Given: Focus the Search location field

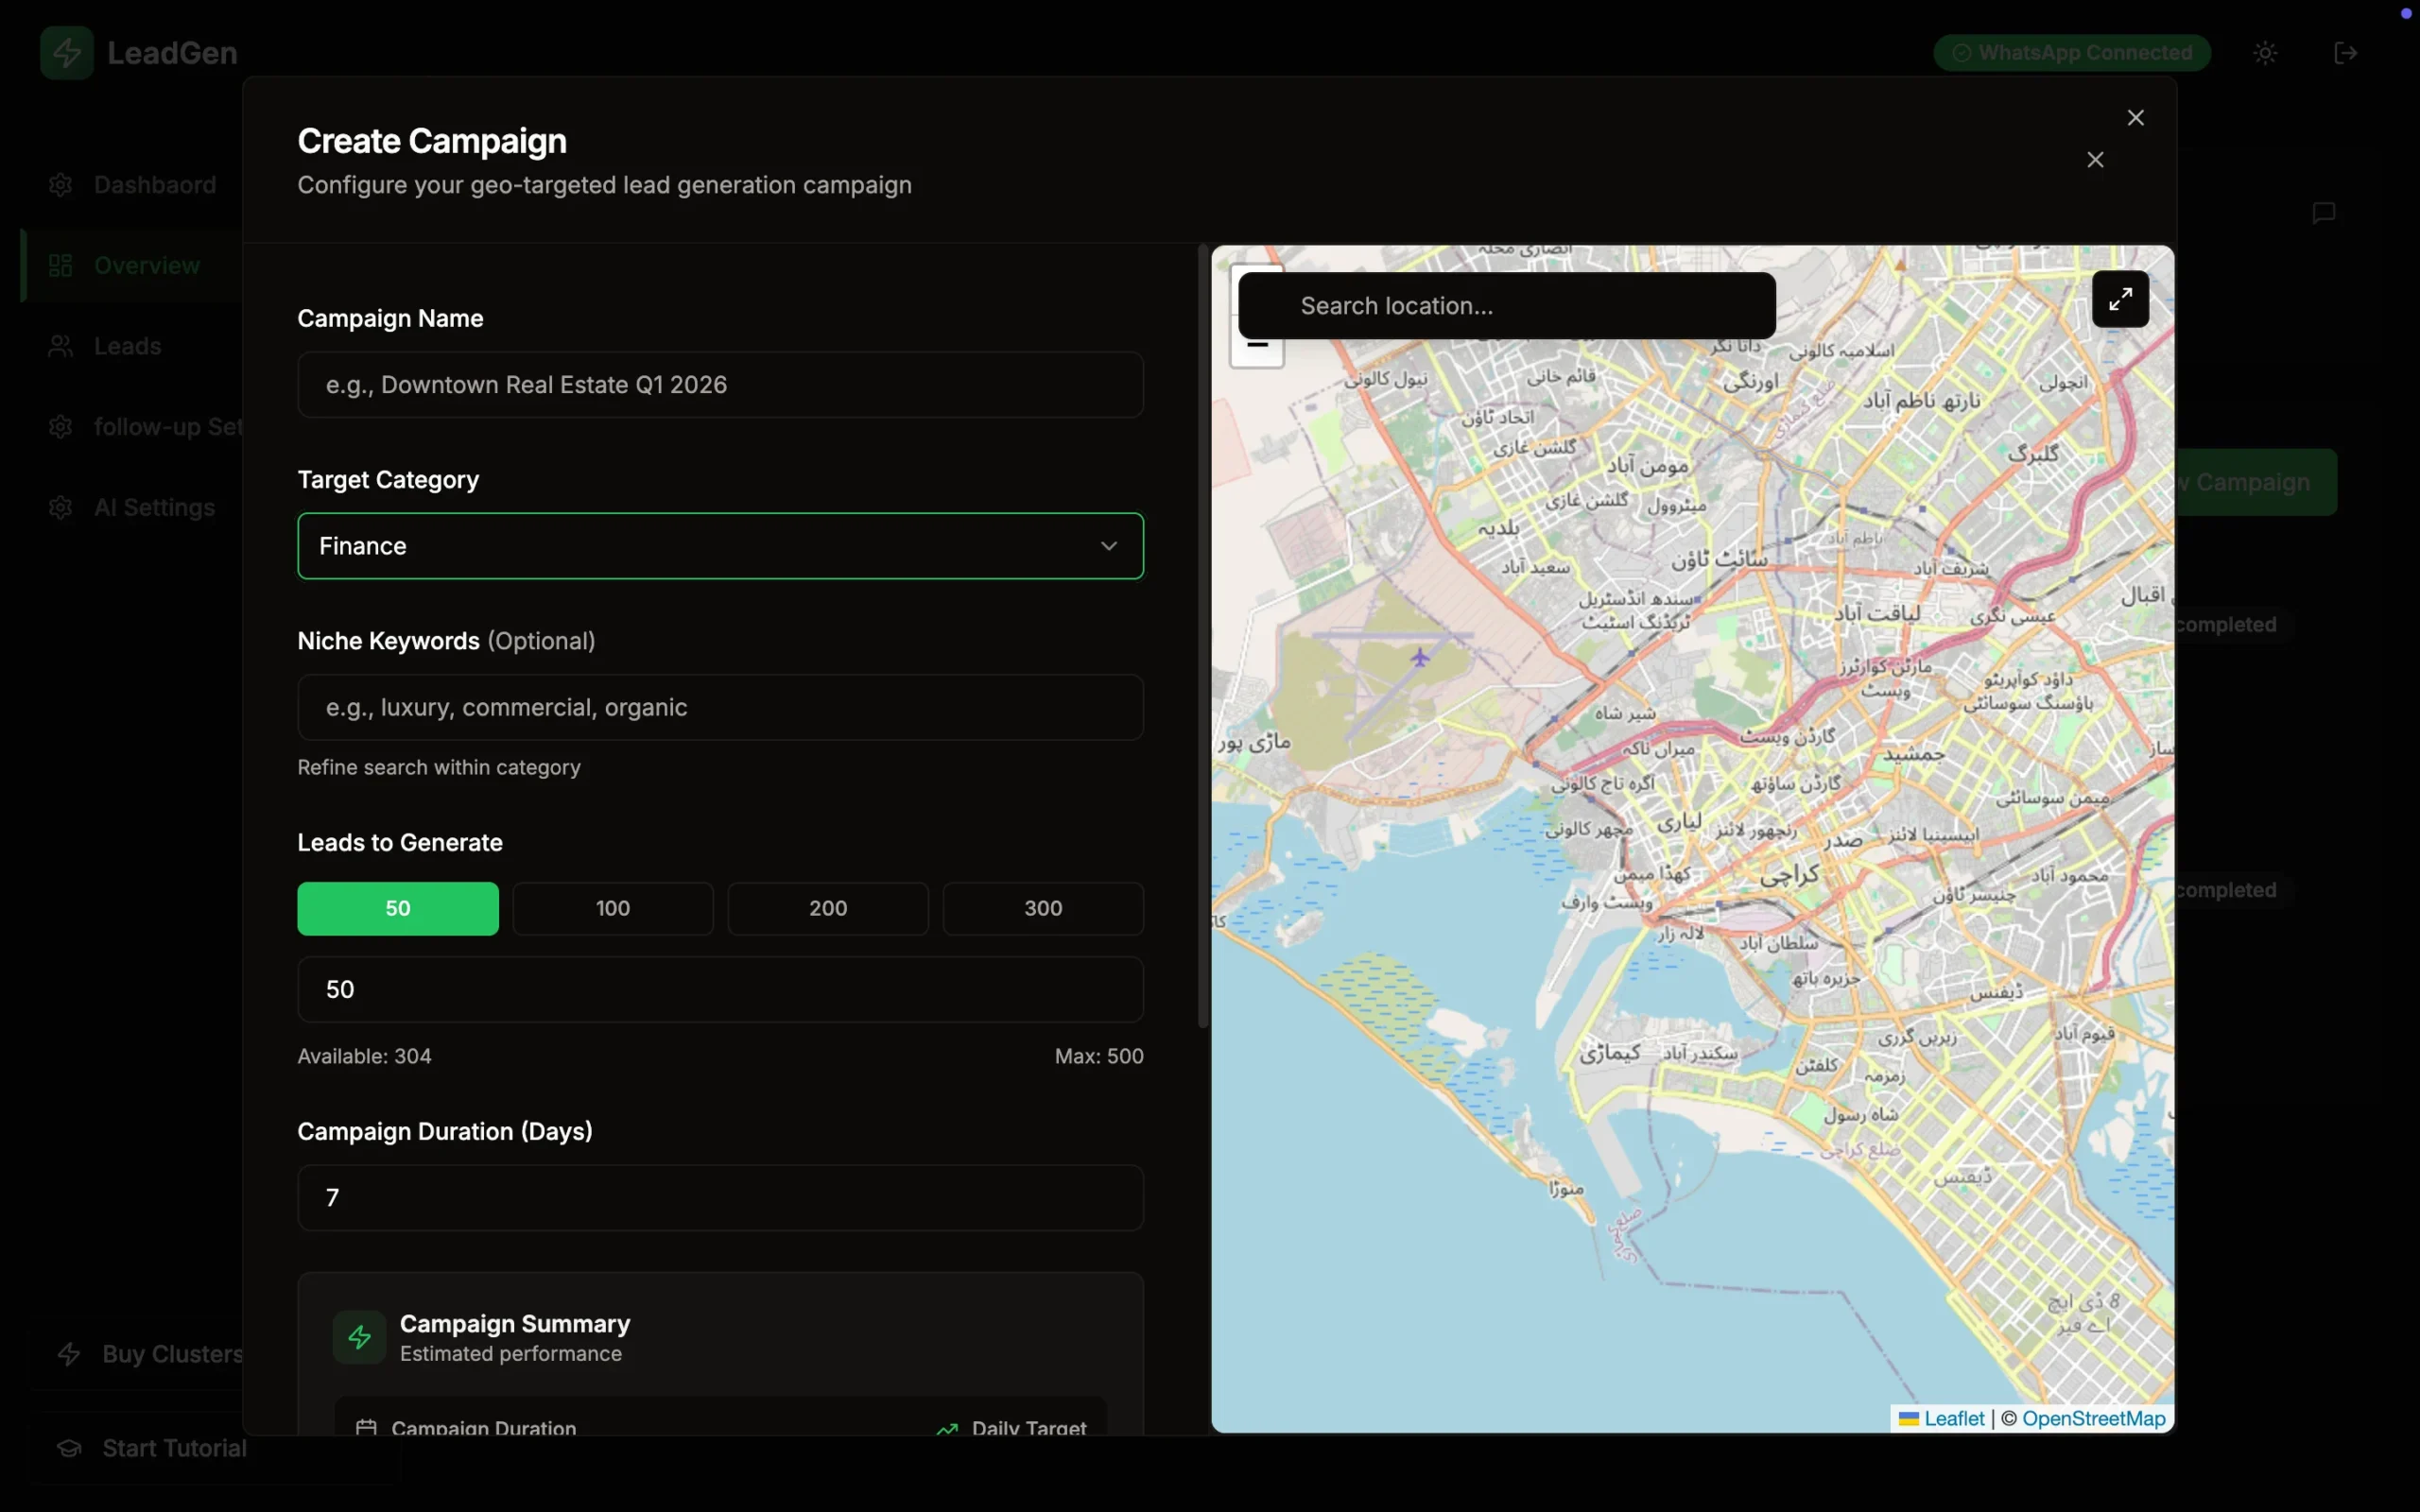Looking at the screenshot, I should (x=1505, y=306).
